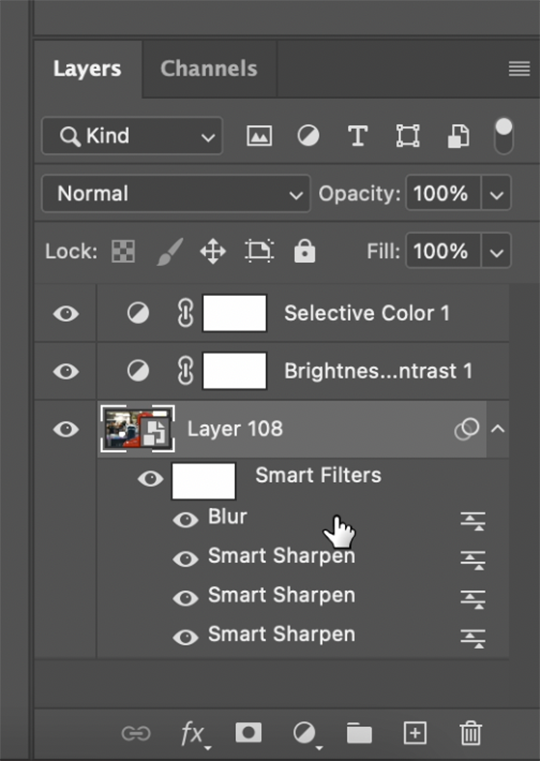
Task: Toggle layer filtering switch
Action: pos(504,136)
